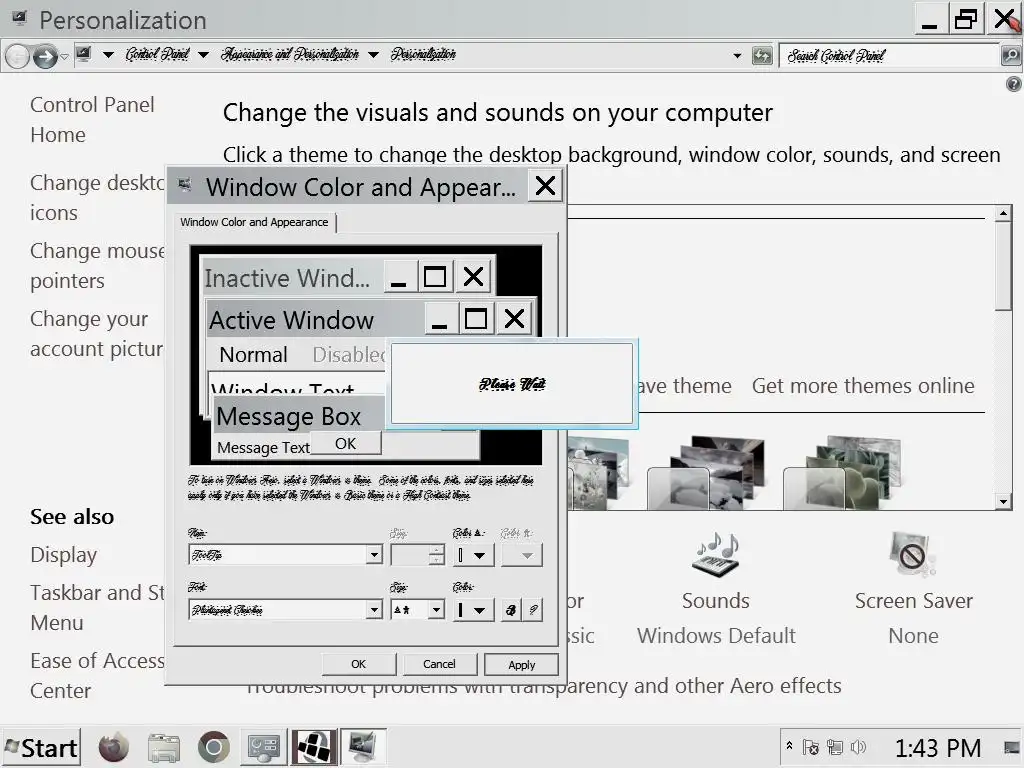Click the Window Color and Appearance dialog title icon
The width and height of the screenshot is (1024, 768).
click(x=185, y=185)
